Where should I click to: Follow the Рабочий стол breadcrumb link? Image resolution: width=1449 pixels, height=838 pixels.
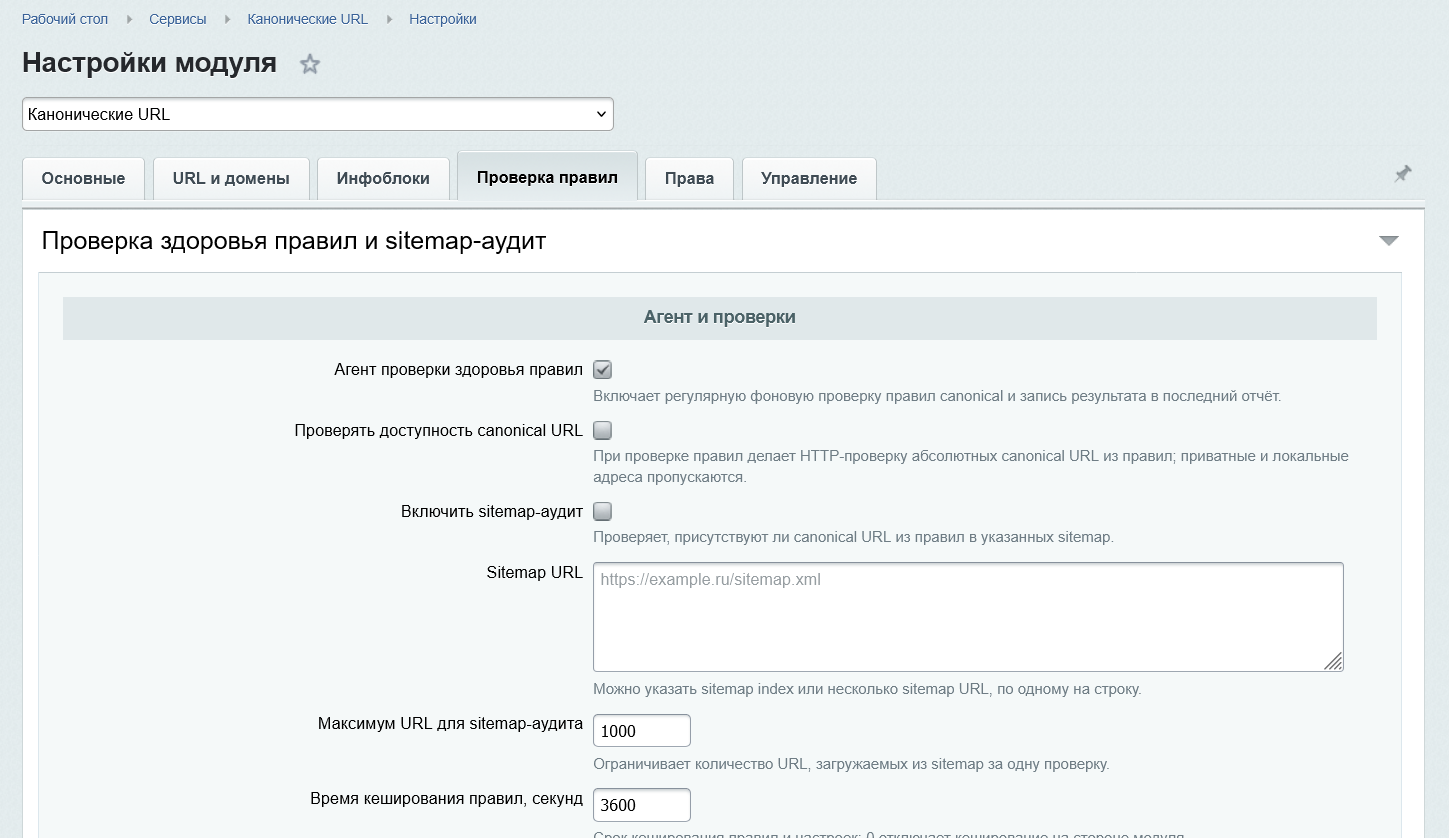click(65, 19)
